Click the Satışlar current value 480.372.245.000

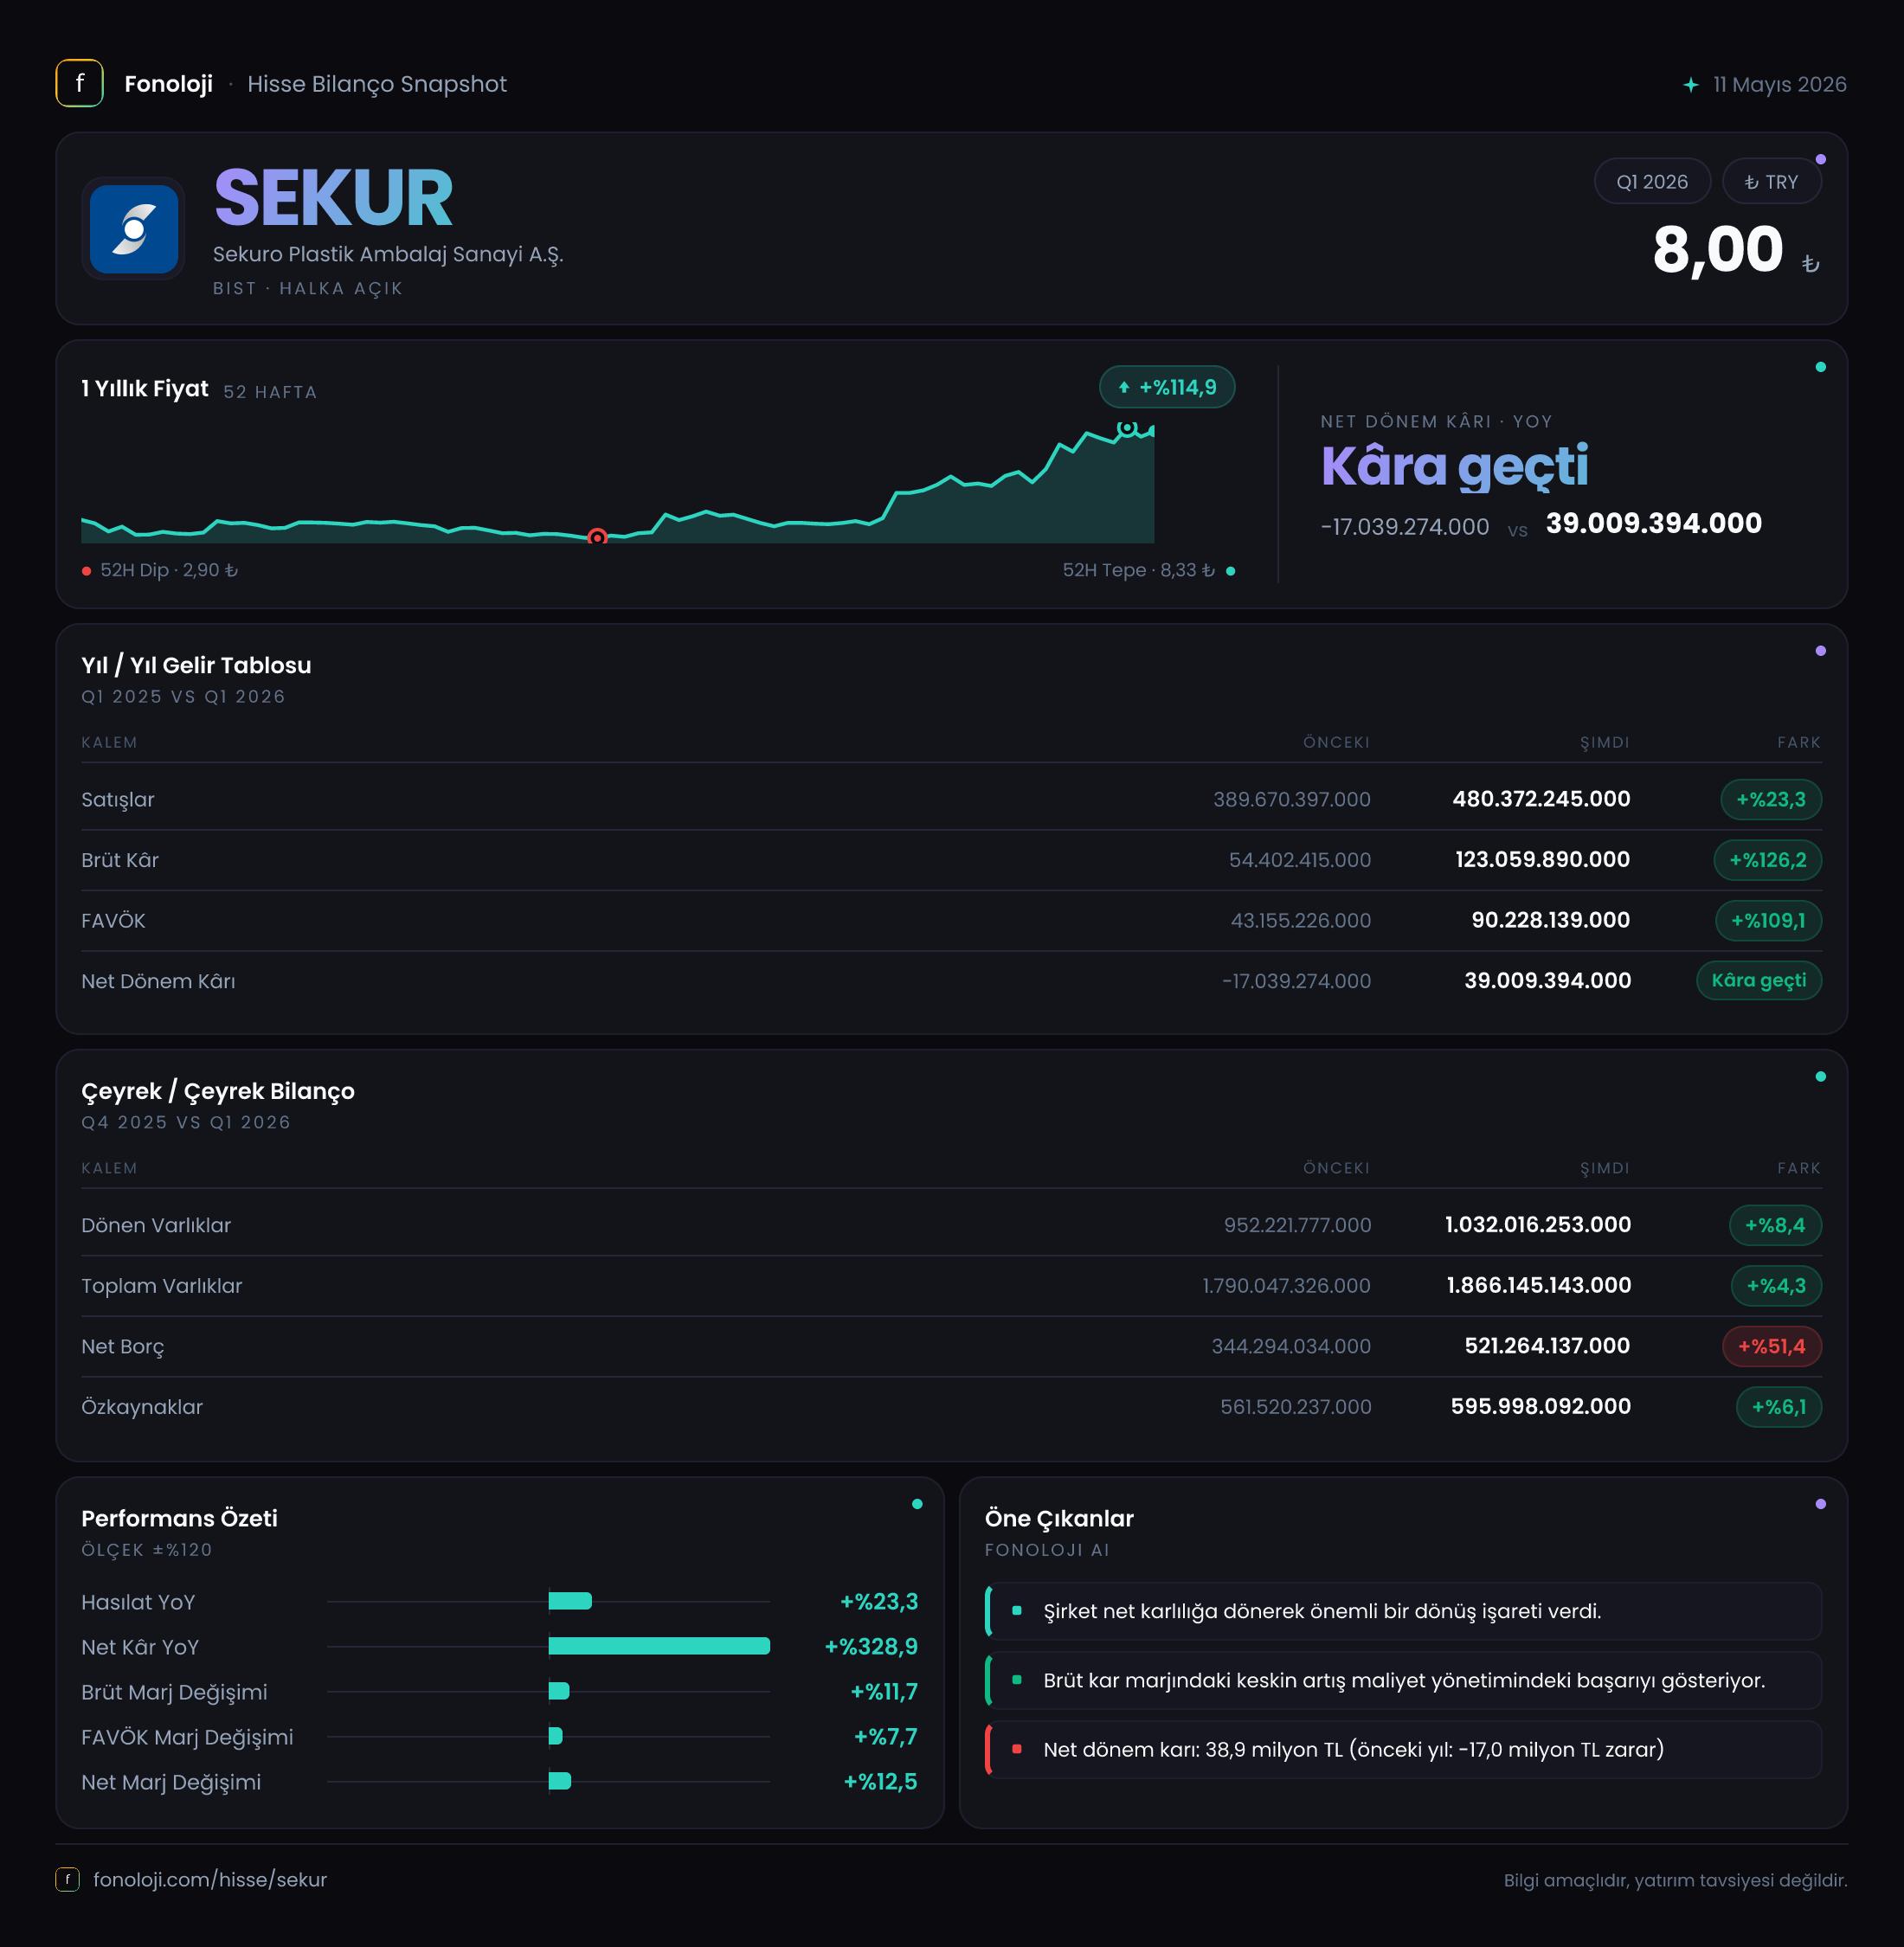1541,799
